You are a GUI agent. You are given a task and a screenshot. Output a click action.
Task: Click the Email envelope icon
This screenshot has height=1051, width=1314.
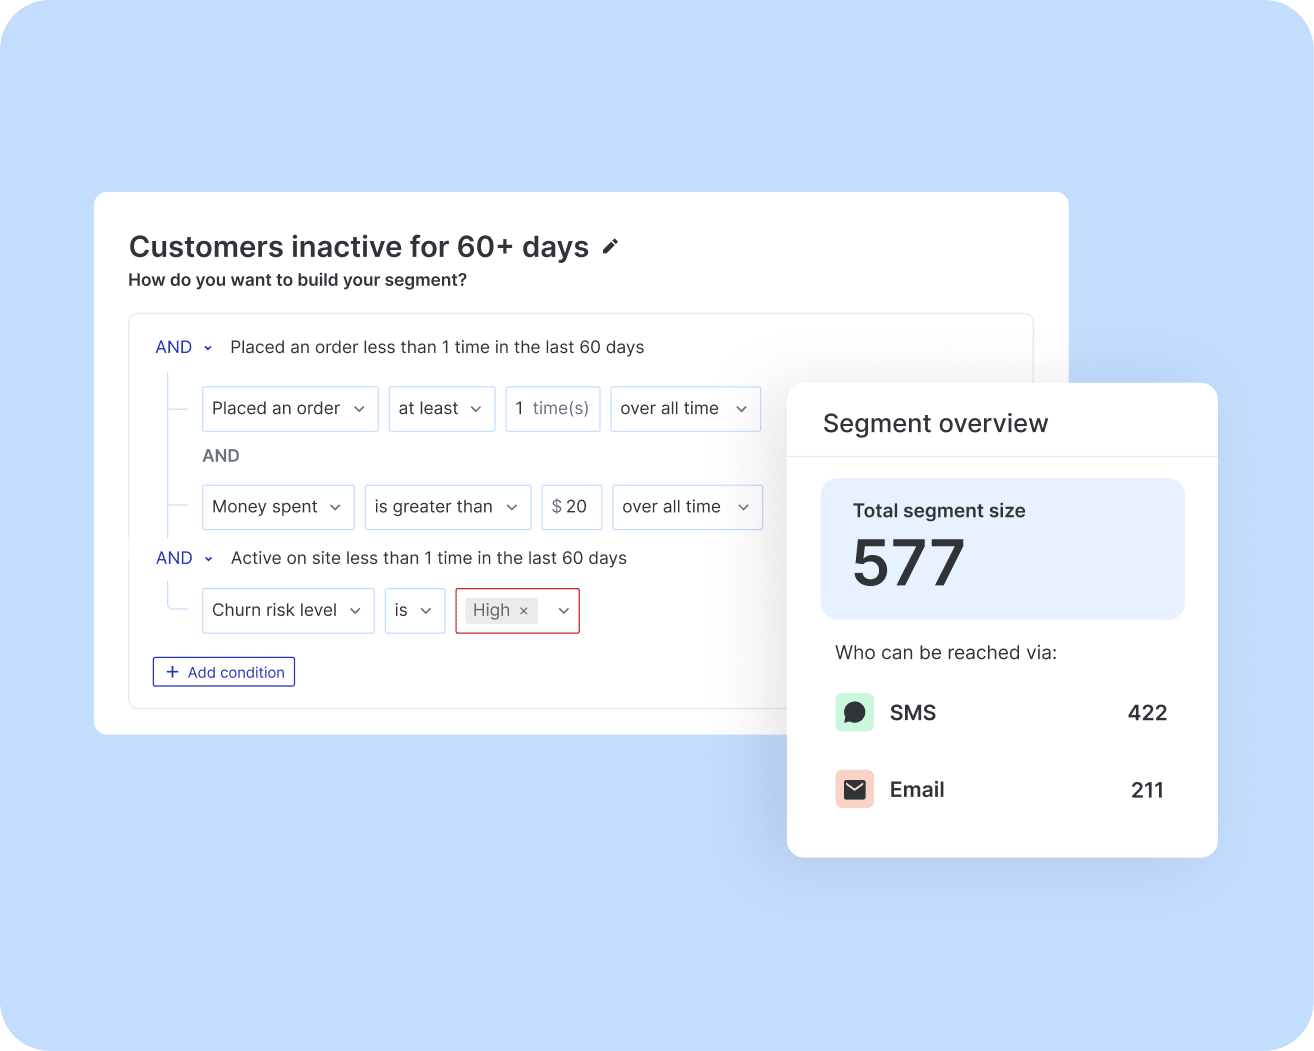pos(854,789)
